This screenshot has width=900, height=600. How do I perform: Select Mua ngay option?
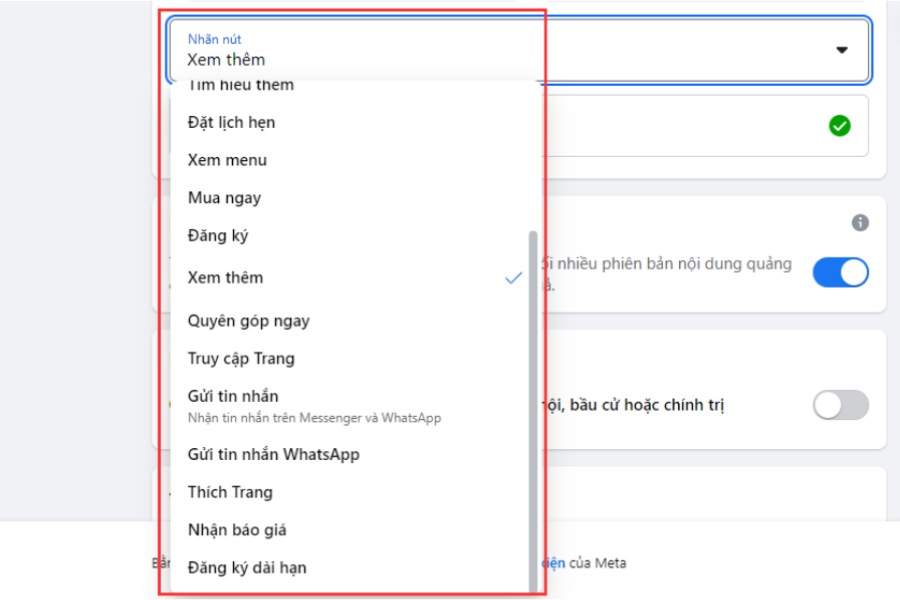[224, 197]
